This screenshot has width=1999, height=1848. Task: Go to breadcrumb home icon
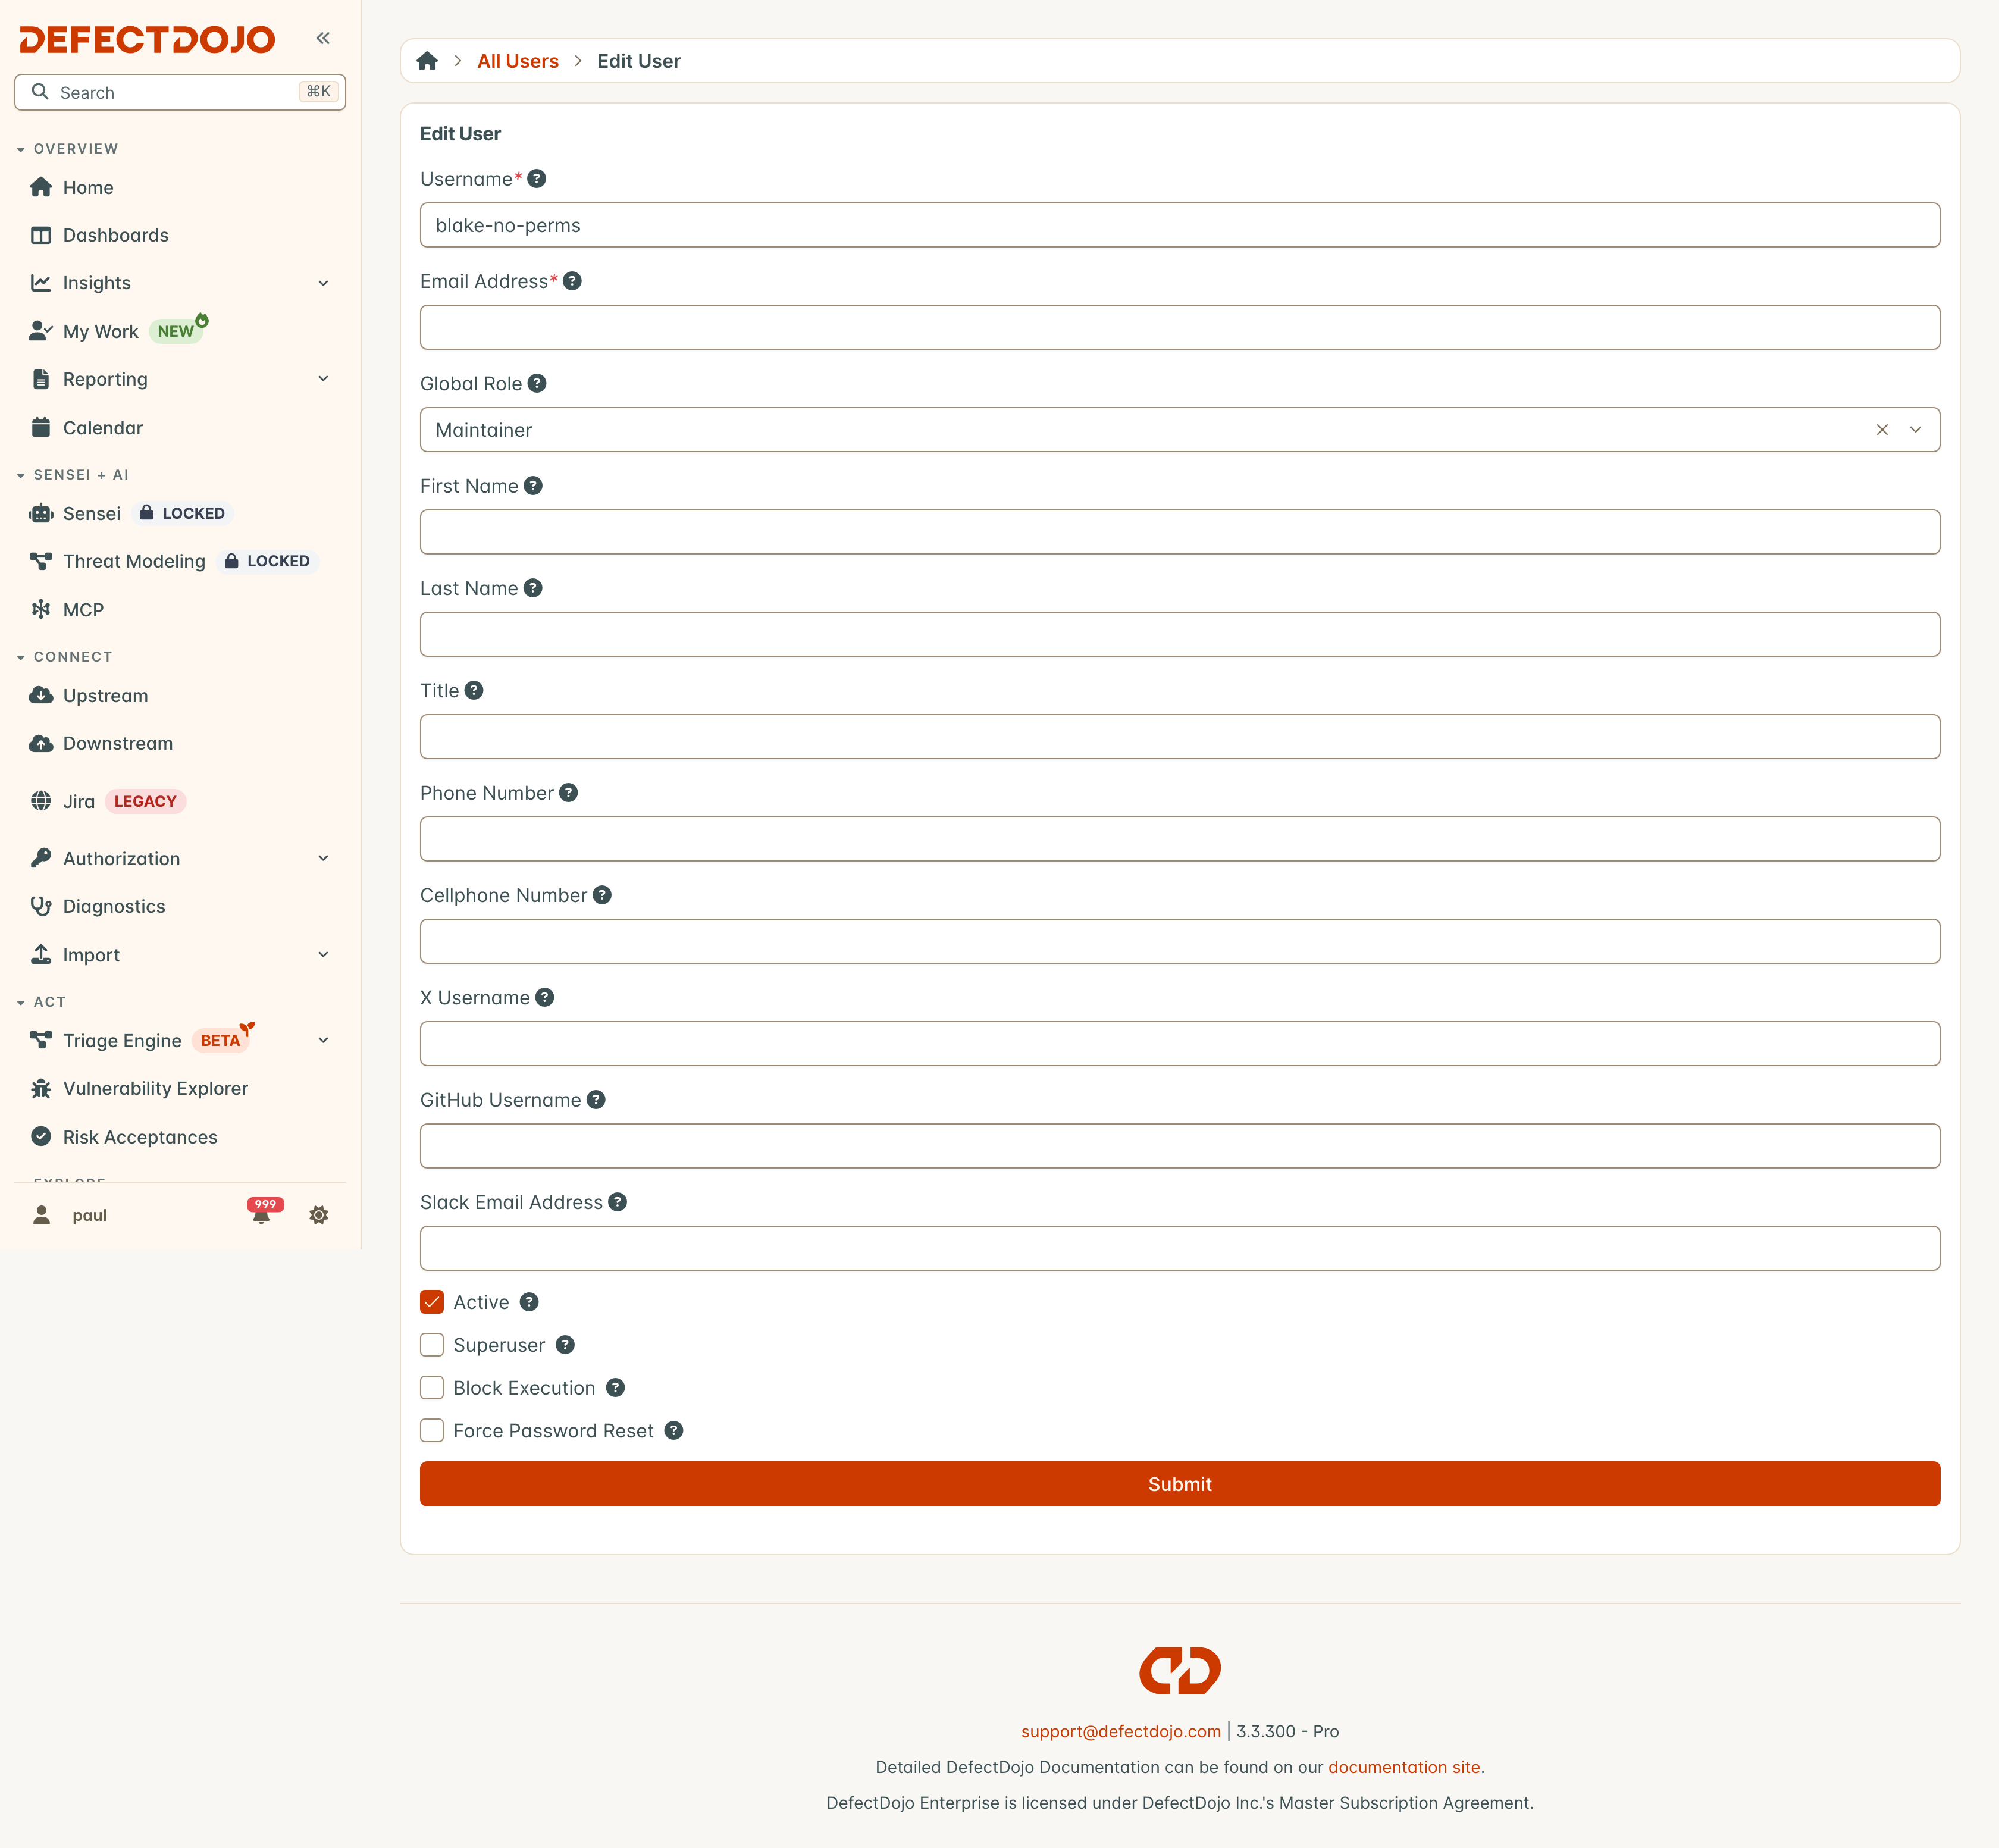427,61
